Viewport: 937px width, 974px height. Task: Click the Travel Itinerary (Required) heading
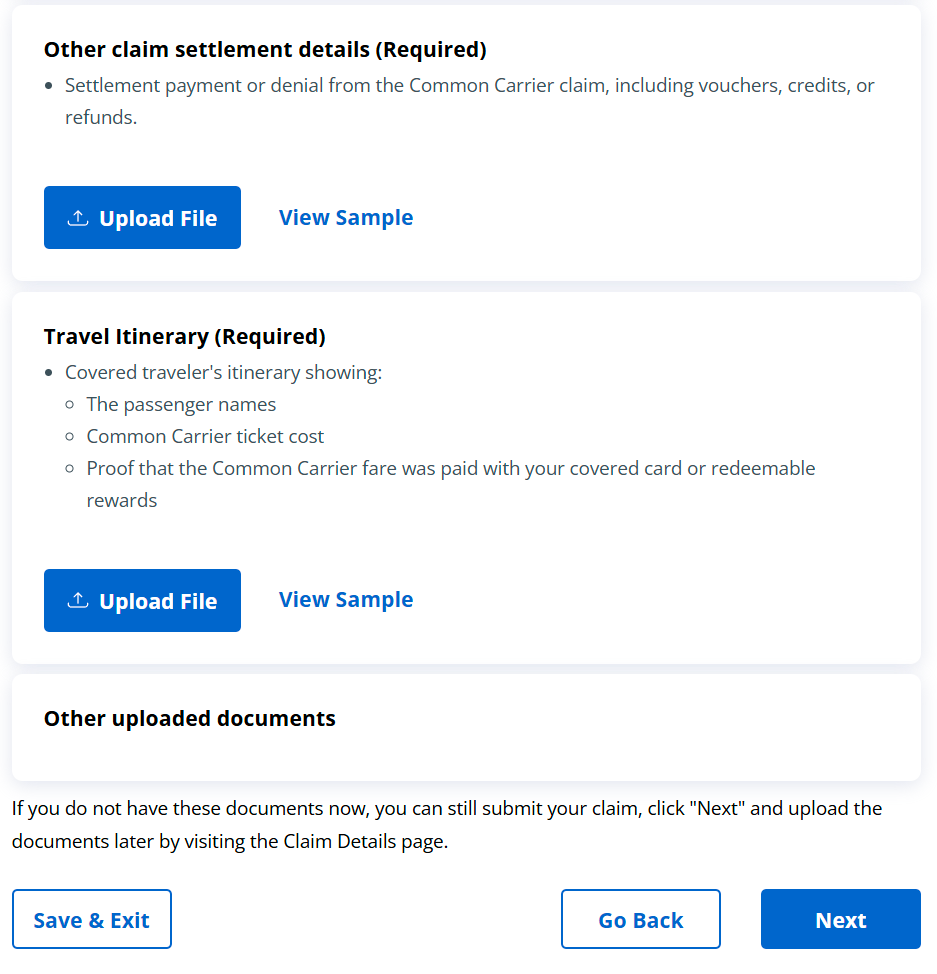(185, 337)
